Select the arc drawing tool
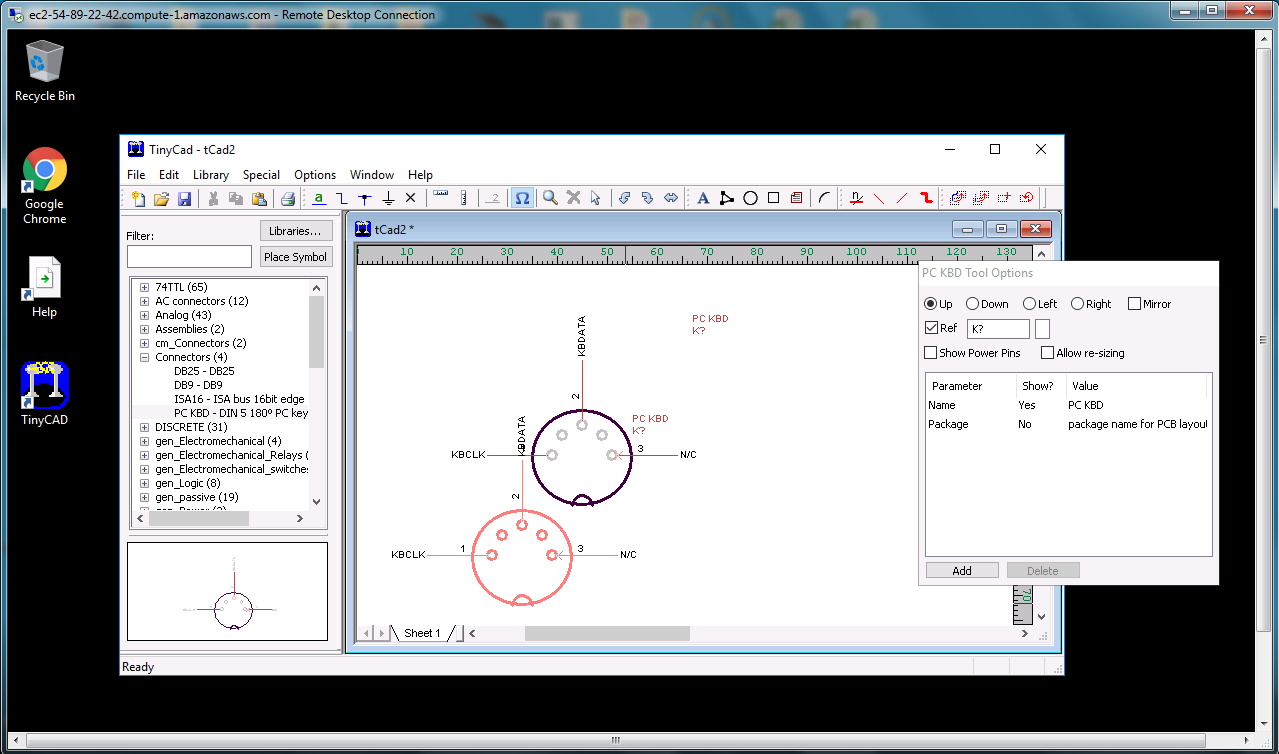This screenshot has width=1279, height=754. (824, 199)
